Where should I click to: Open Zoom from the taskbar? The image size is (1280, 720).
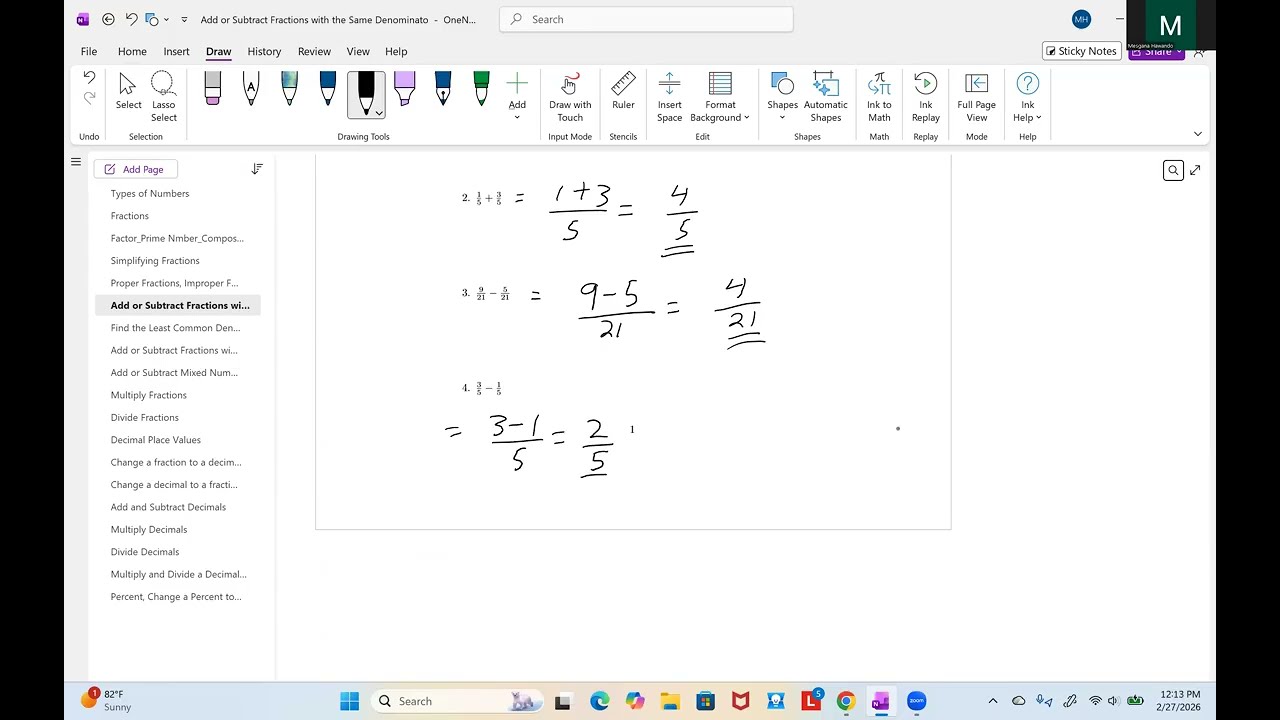coord(917,701)
